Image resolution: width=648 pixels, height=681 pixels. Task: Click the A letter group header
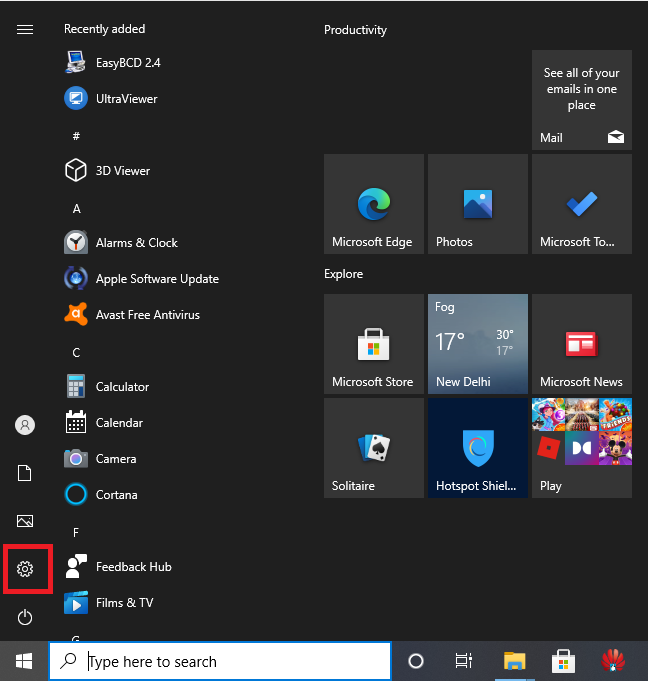pyautogui.click(x=76, y=209)
